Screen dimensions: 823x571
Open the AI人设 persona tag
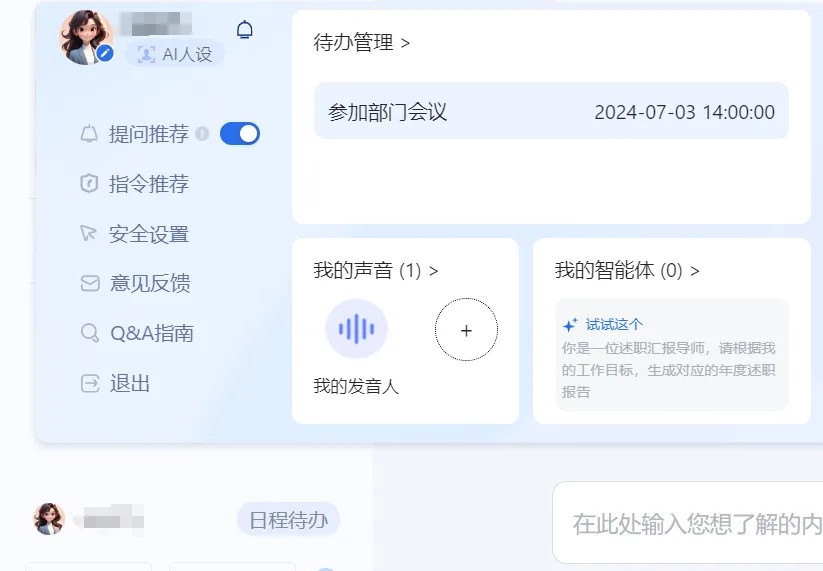[x=176, y=54]
